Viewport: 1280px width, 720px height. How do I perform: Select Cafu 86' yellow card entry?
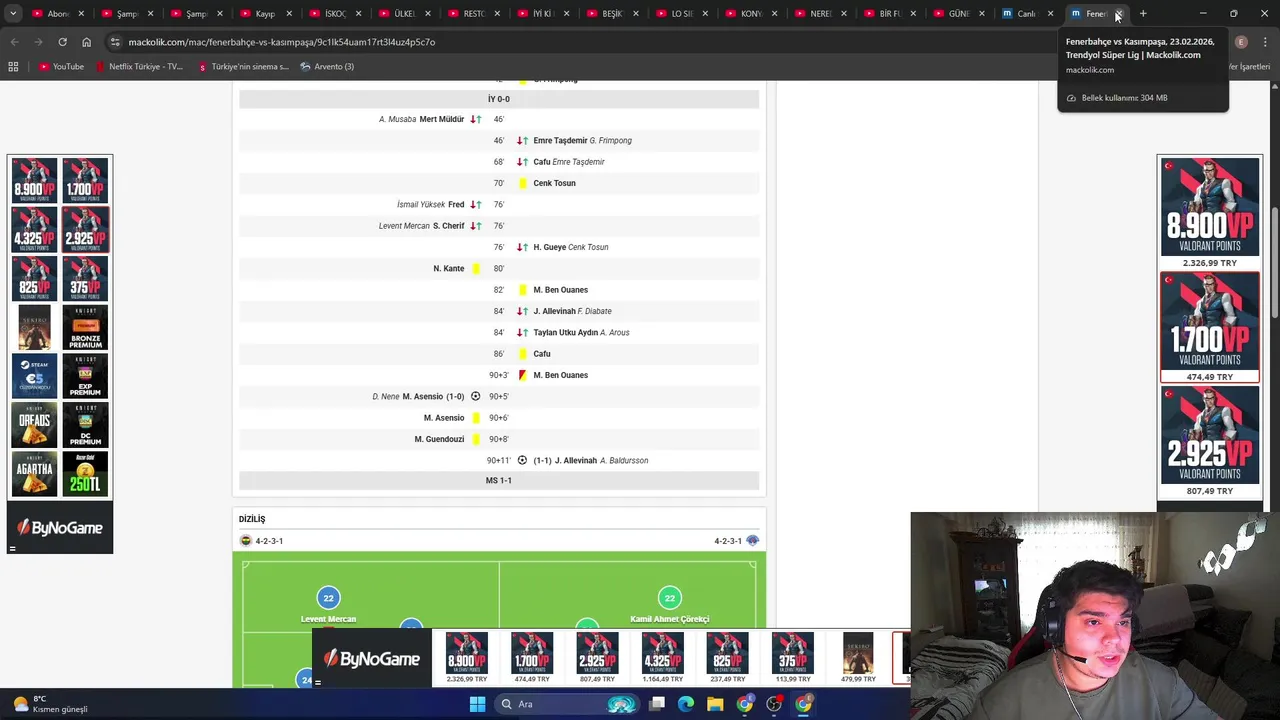[542, 354]
